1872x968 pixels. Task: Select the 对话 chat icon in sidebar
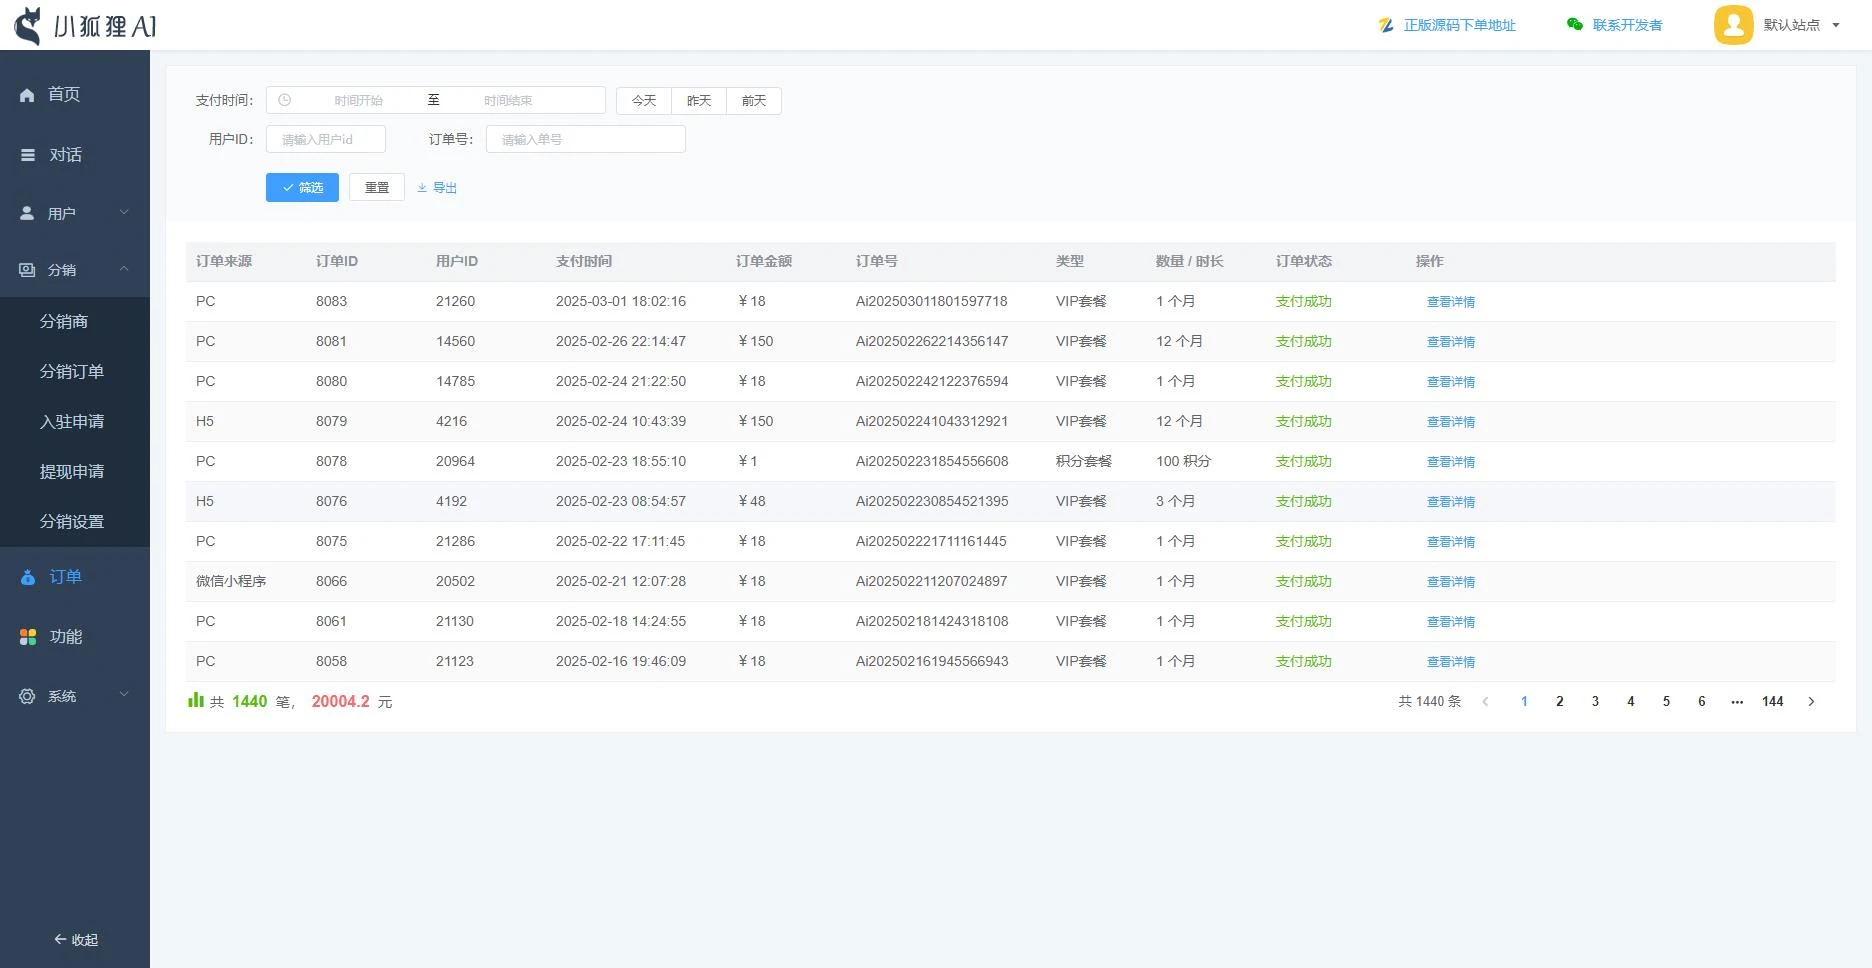27,155
